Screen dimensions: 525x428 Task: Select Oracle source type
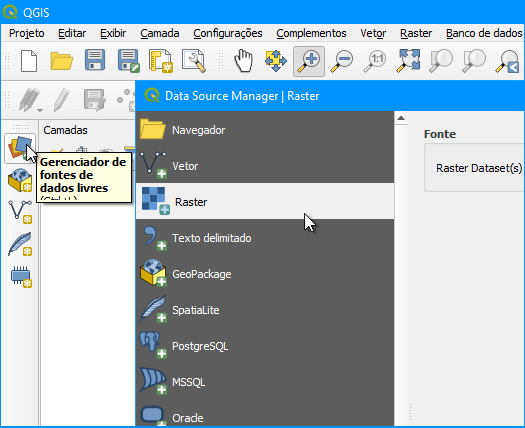click(265, 414)
